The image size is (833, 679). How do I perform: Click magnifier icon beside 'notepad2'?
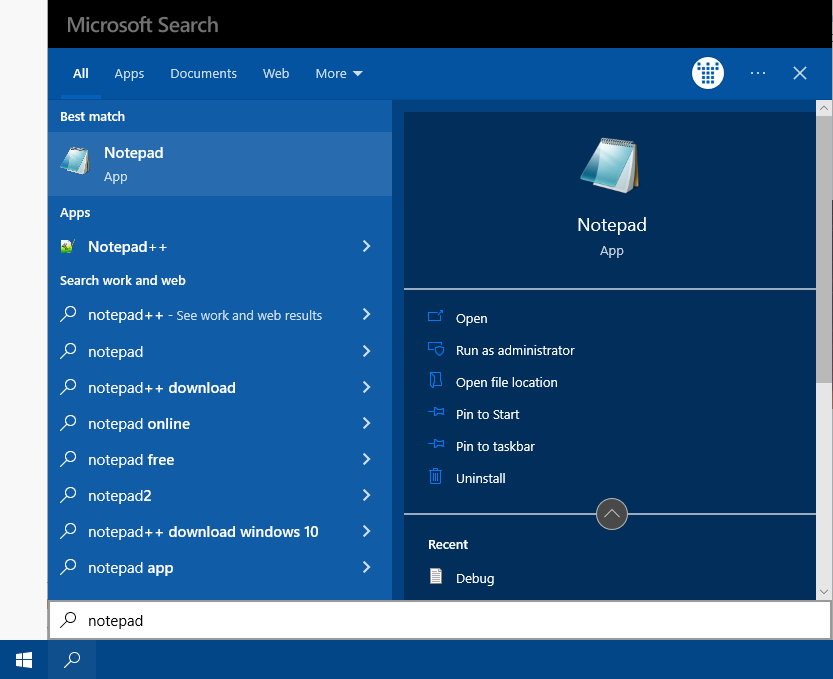[69, 495]
